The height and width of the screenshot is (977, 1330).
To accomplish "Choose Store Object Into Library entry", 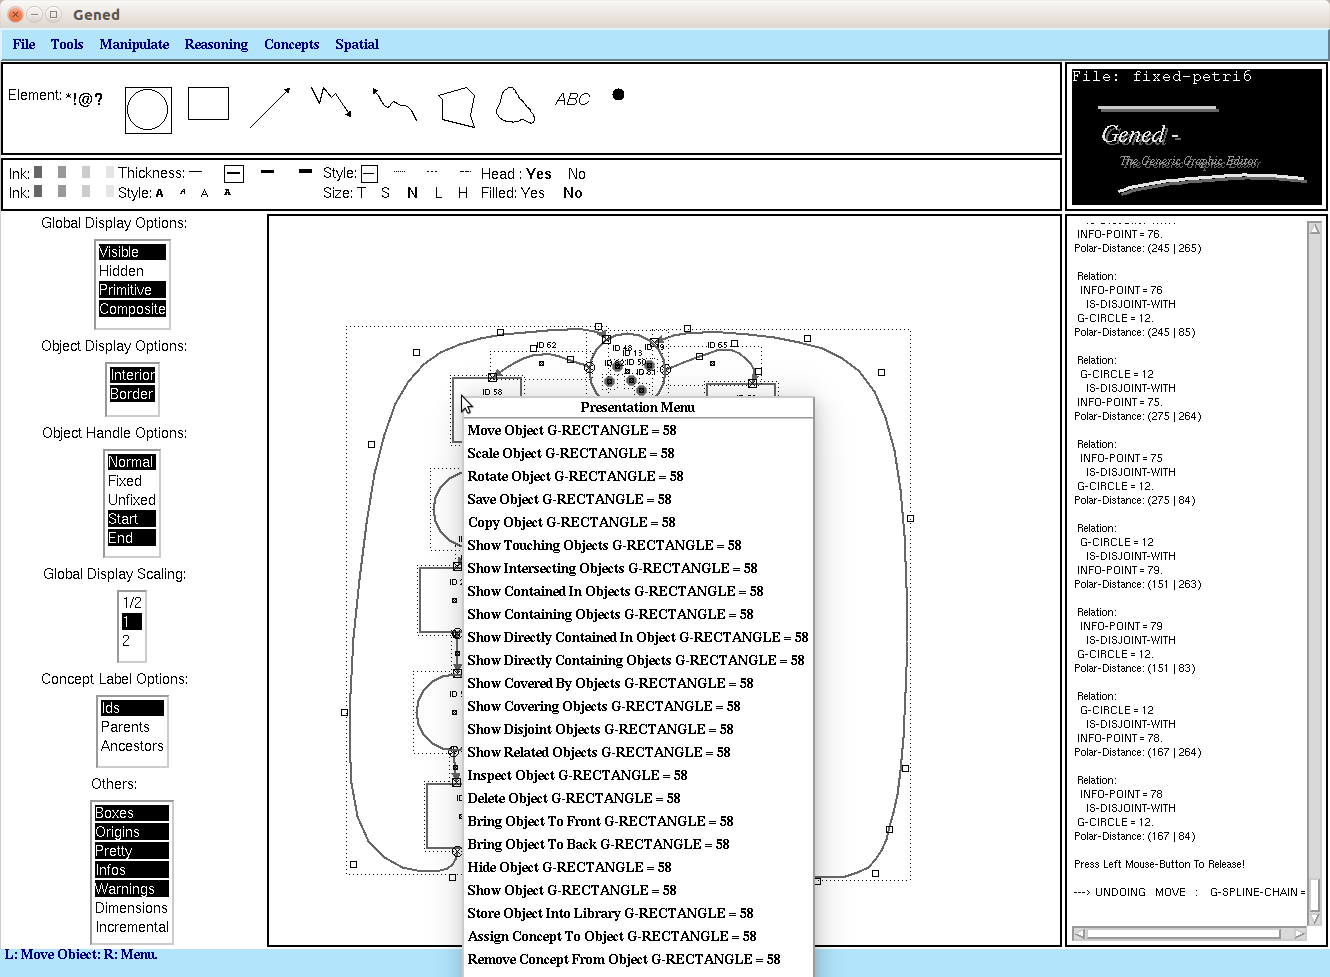I will (x=638, y=913).
